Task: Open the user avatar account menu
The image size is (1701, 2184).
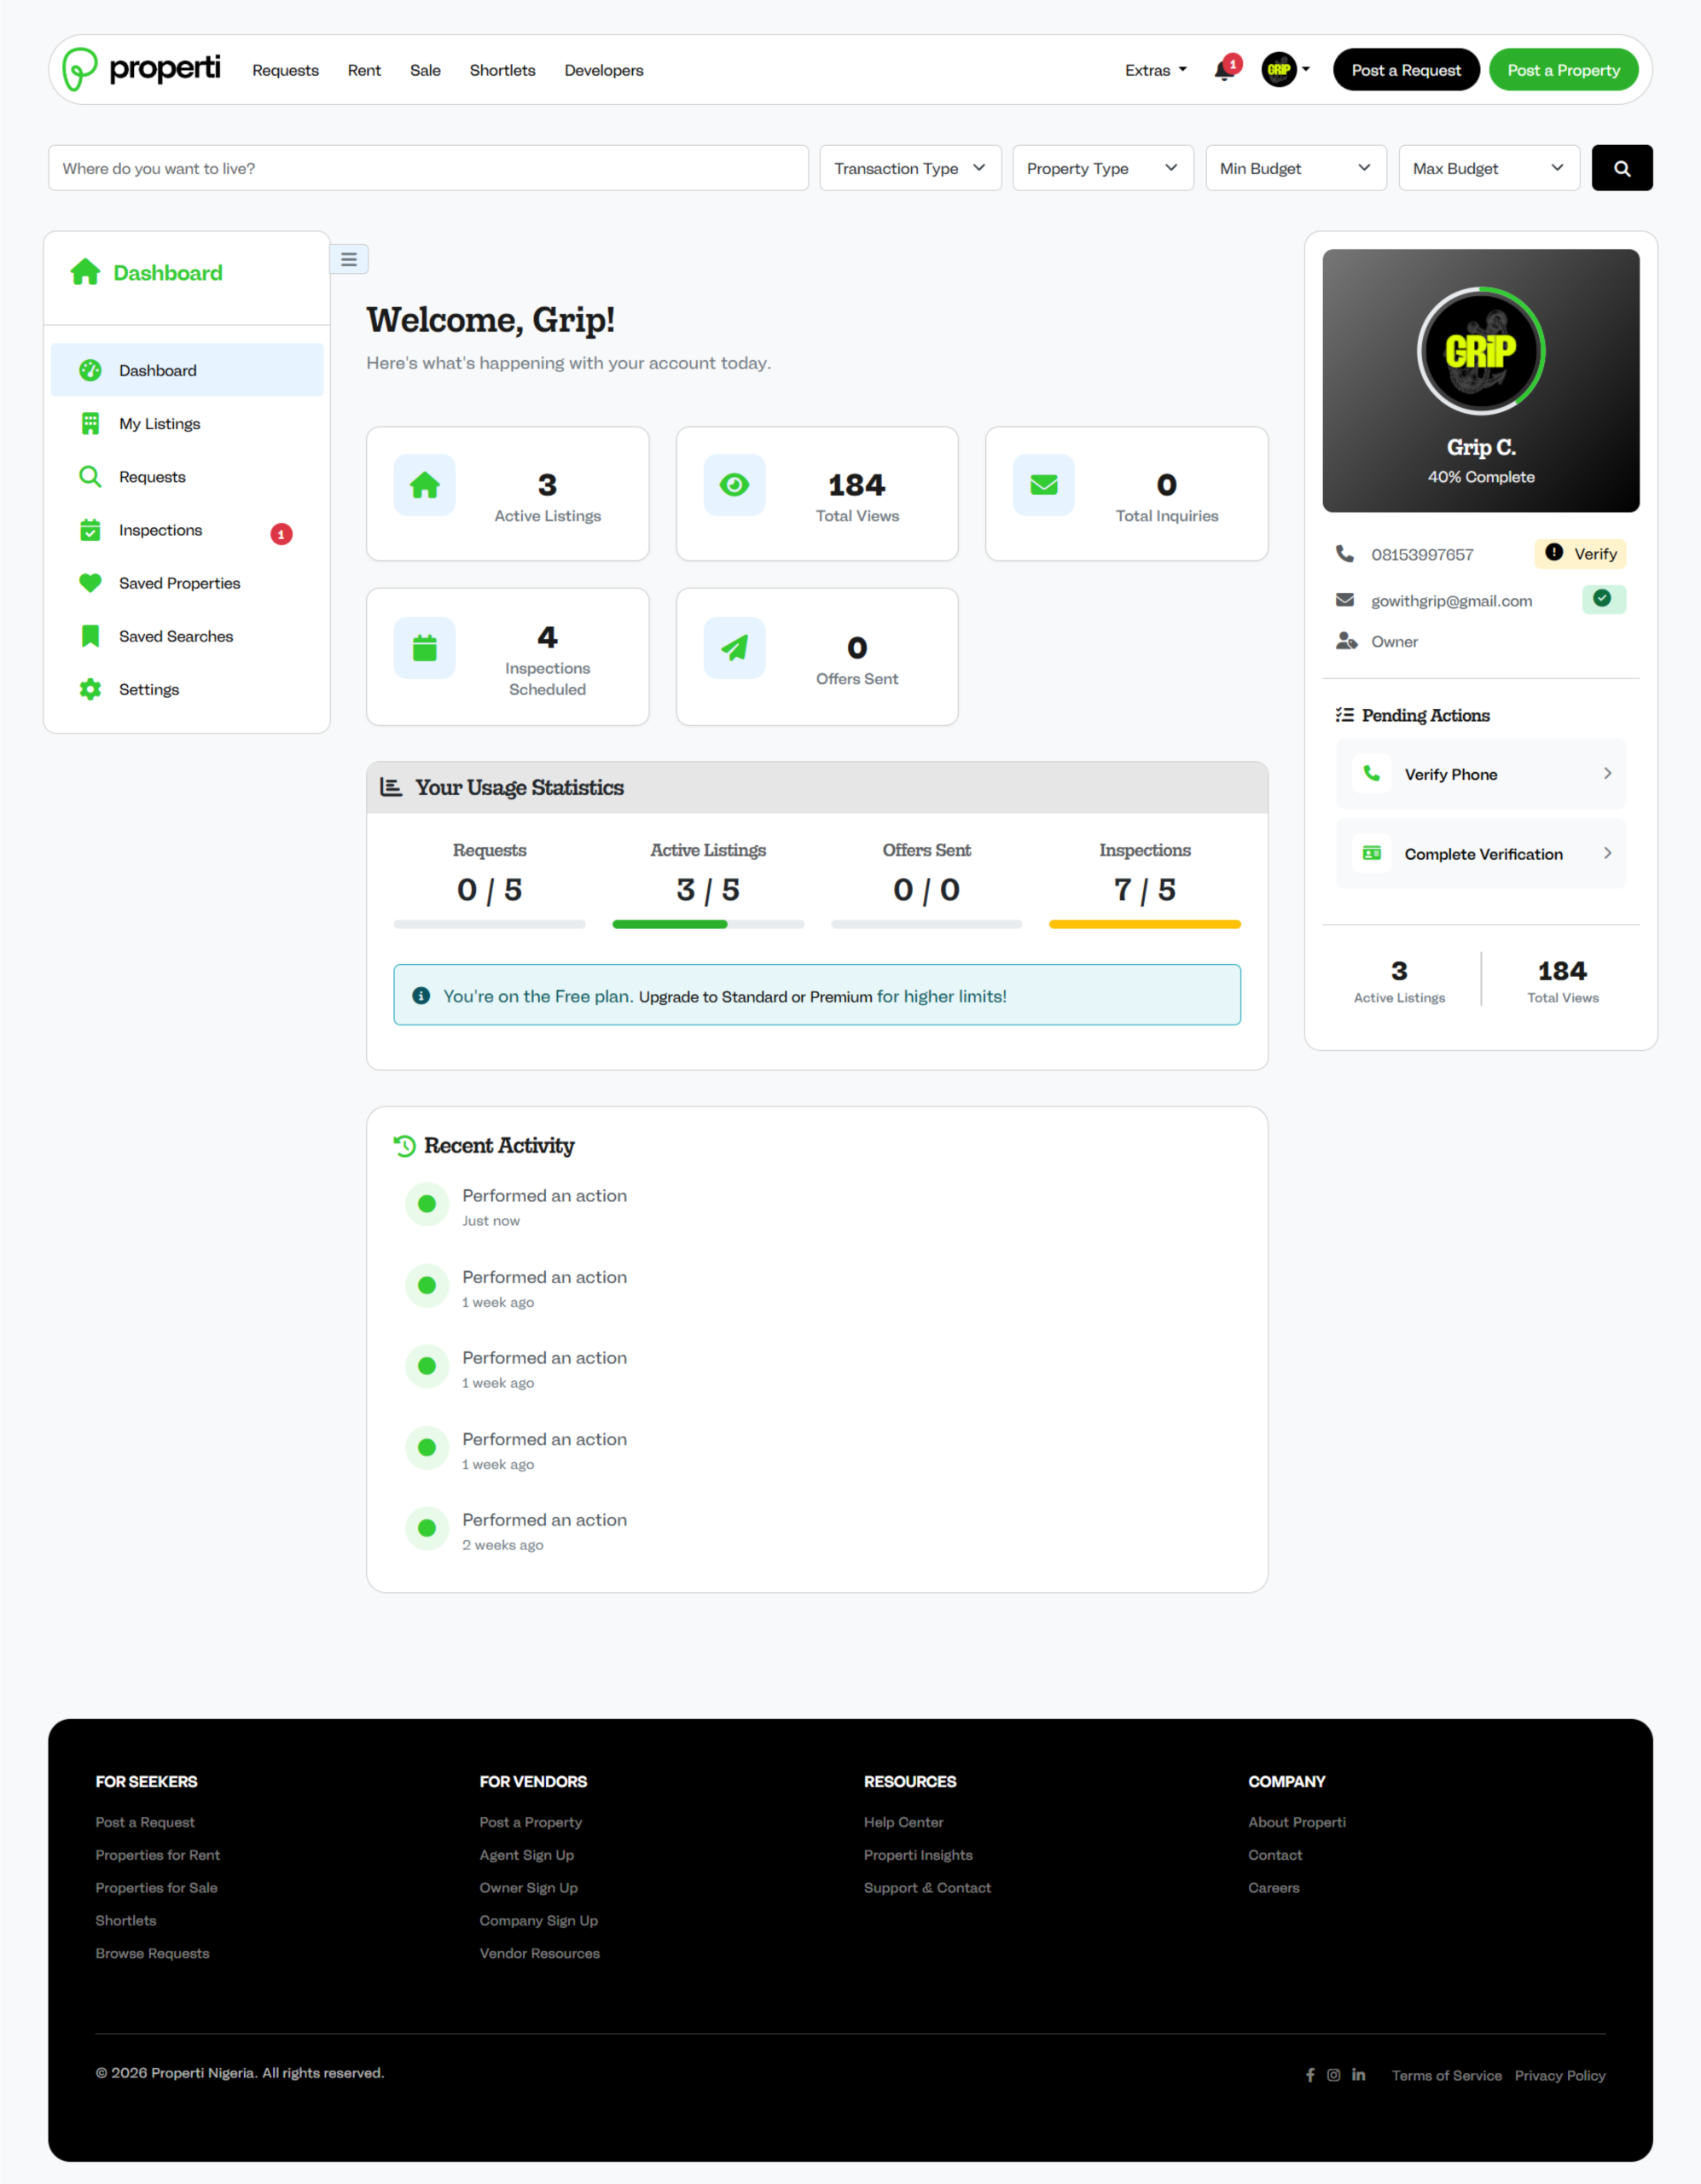Action: click(x=1284, y=70)
